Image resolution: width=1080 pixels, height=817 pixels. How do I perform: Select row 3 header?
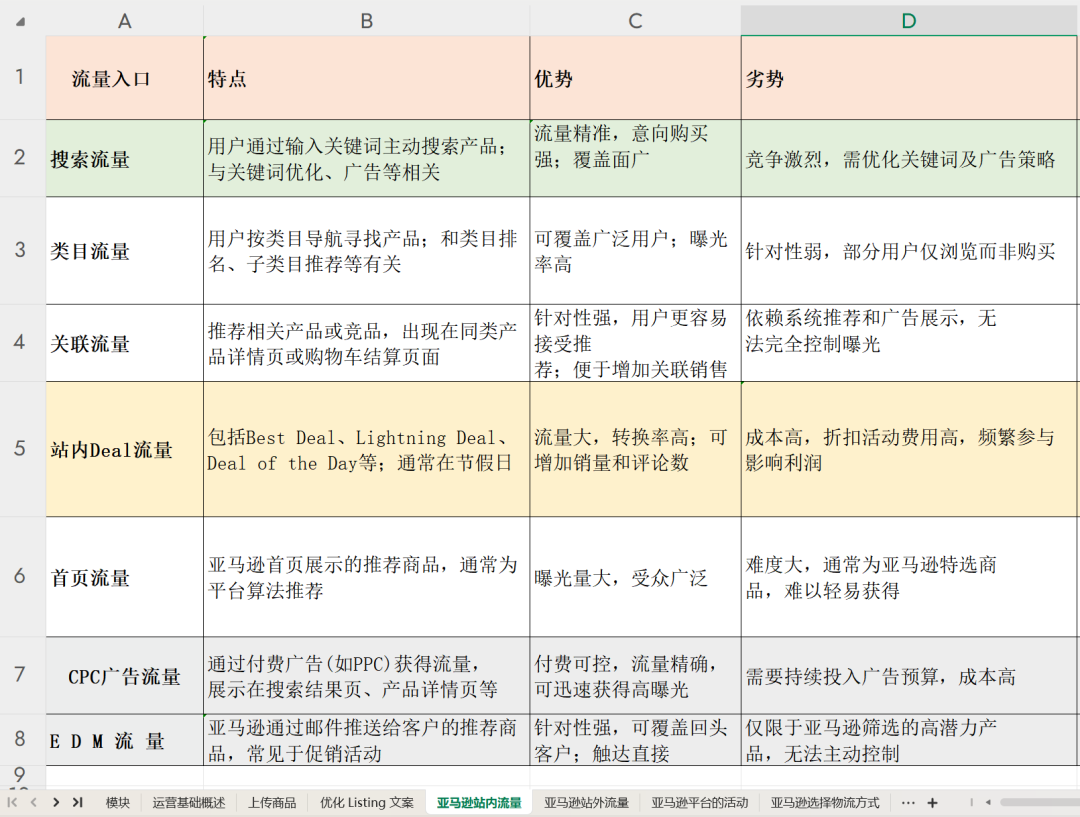click(21, 250)
